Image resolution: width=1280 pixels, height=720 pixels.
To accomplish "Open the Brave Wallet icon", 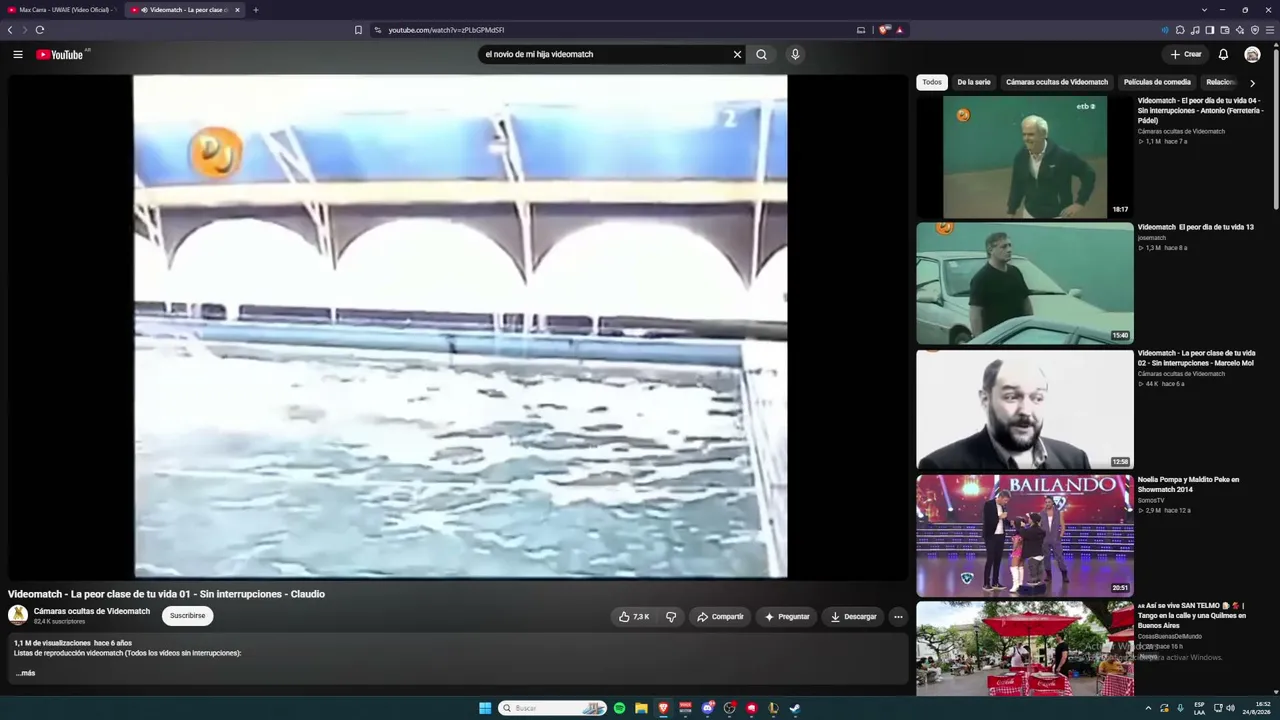I will [x=1225, y=30].
